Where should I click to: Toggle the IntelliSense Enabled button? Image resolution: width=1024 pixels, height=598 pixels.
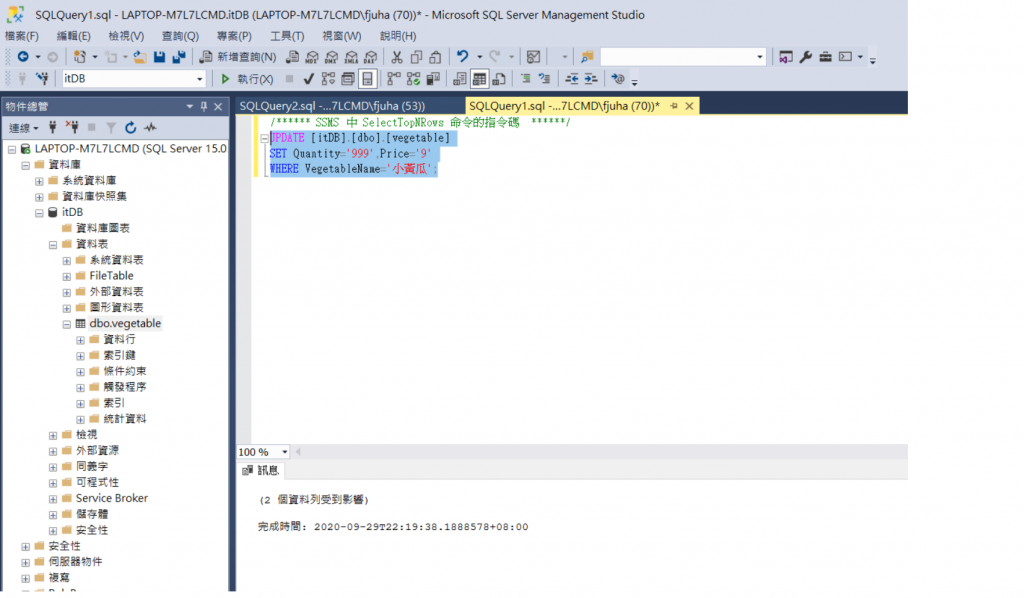(368, 79)
